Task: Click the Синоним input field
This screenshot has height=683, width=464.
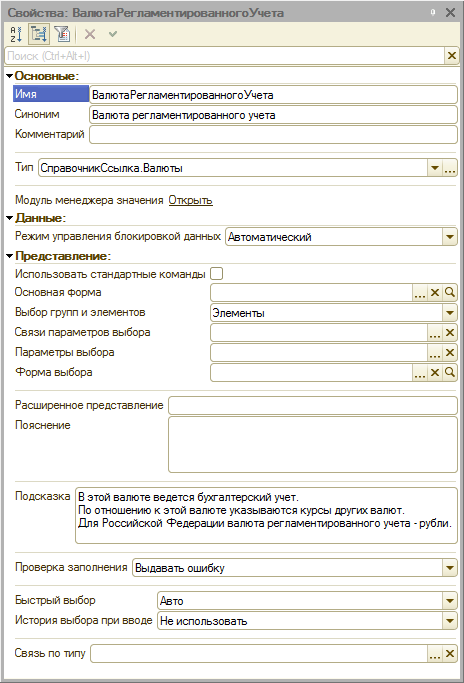Action: pos(273,115)
